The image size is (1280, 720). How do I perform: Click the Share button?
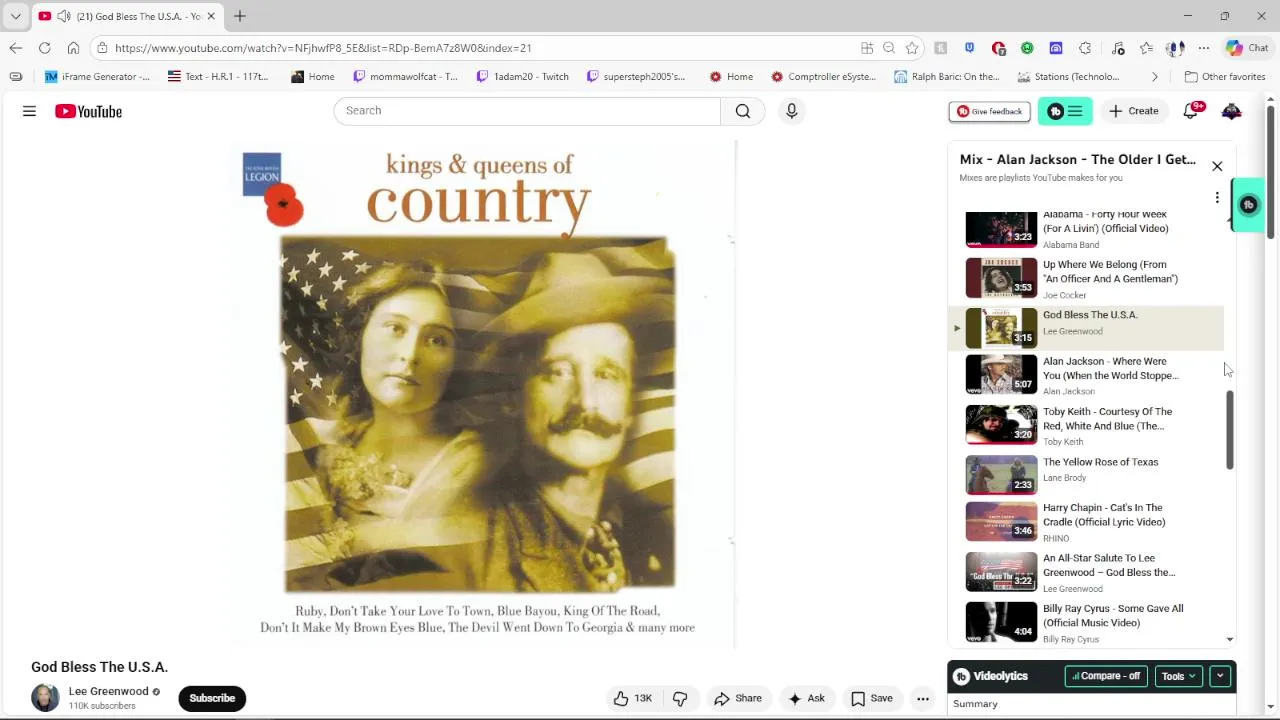click(x=738, y=698)
